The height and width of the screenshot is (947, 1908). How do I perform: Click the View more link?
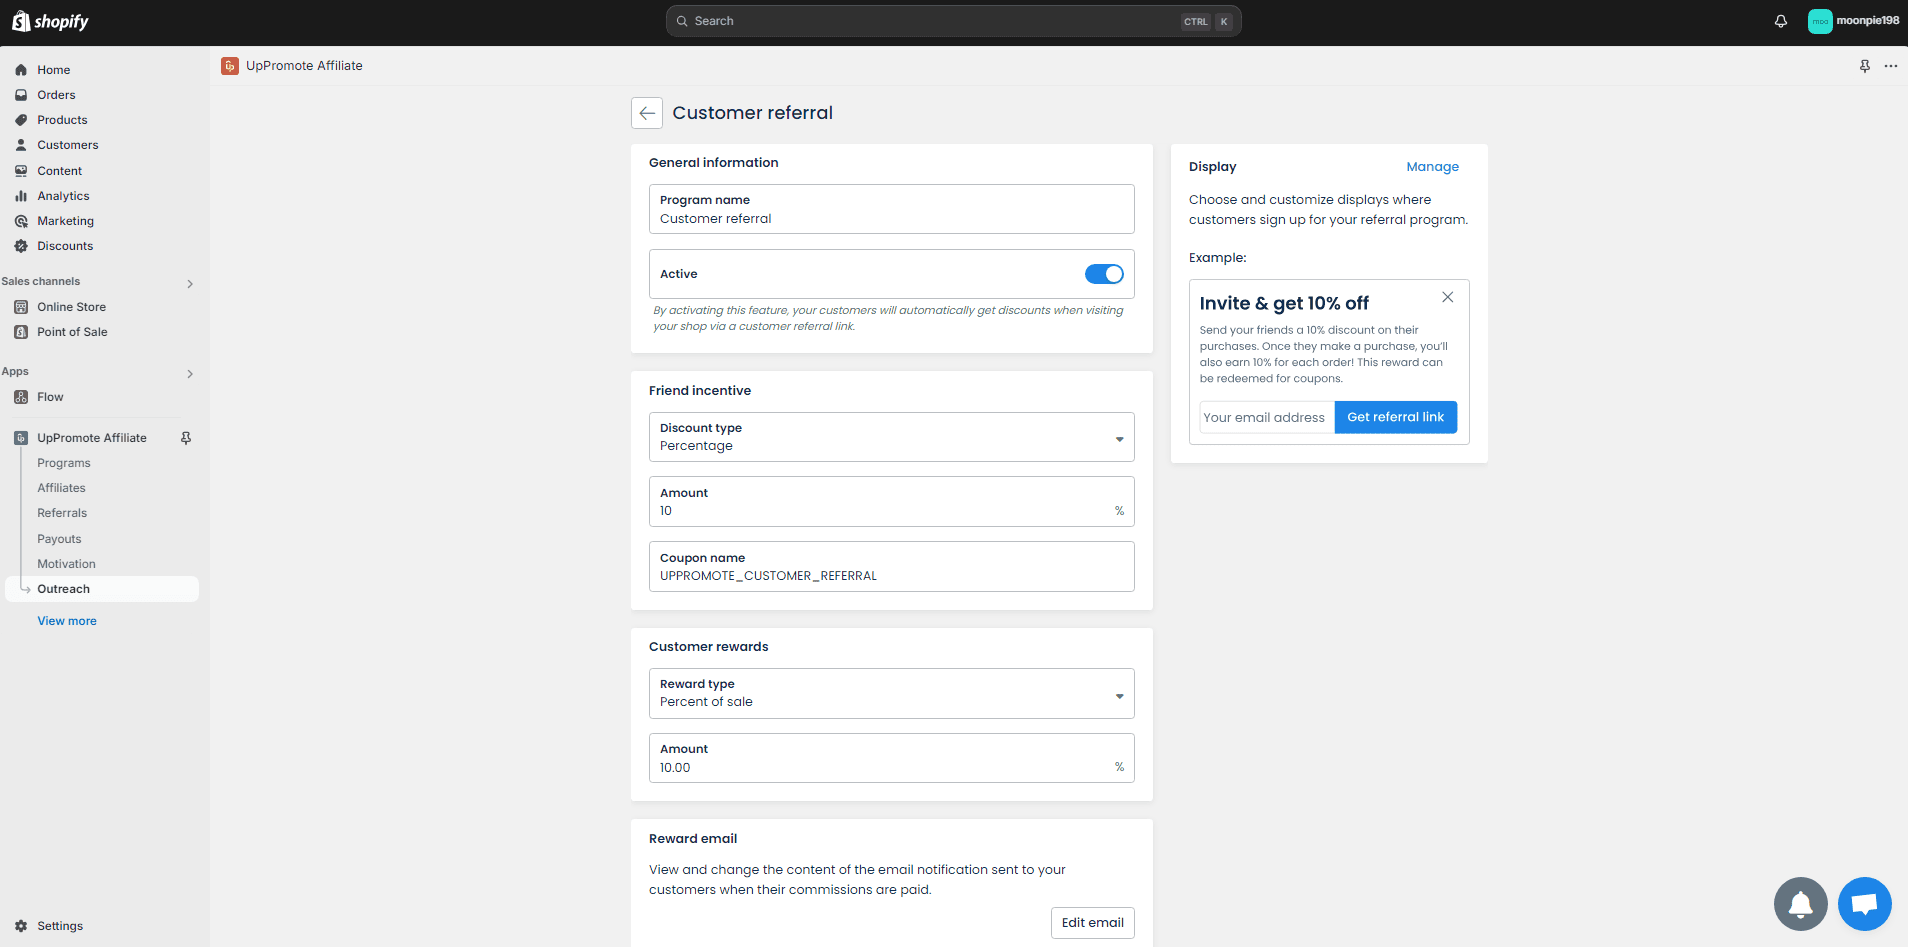pyautogui.click(x=67, y=621)
